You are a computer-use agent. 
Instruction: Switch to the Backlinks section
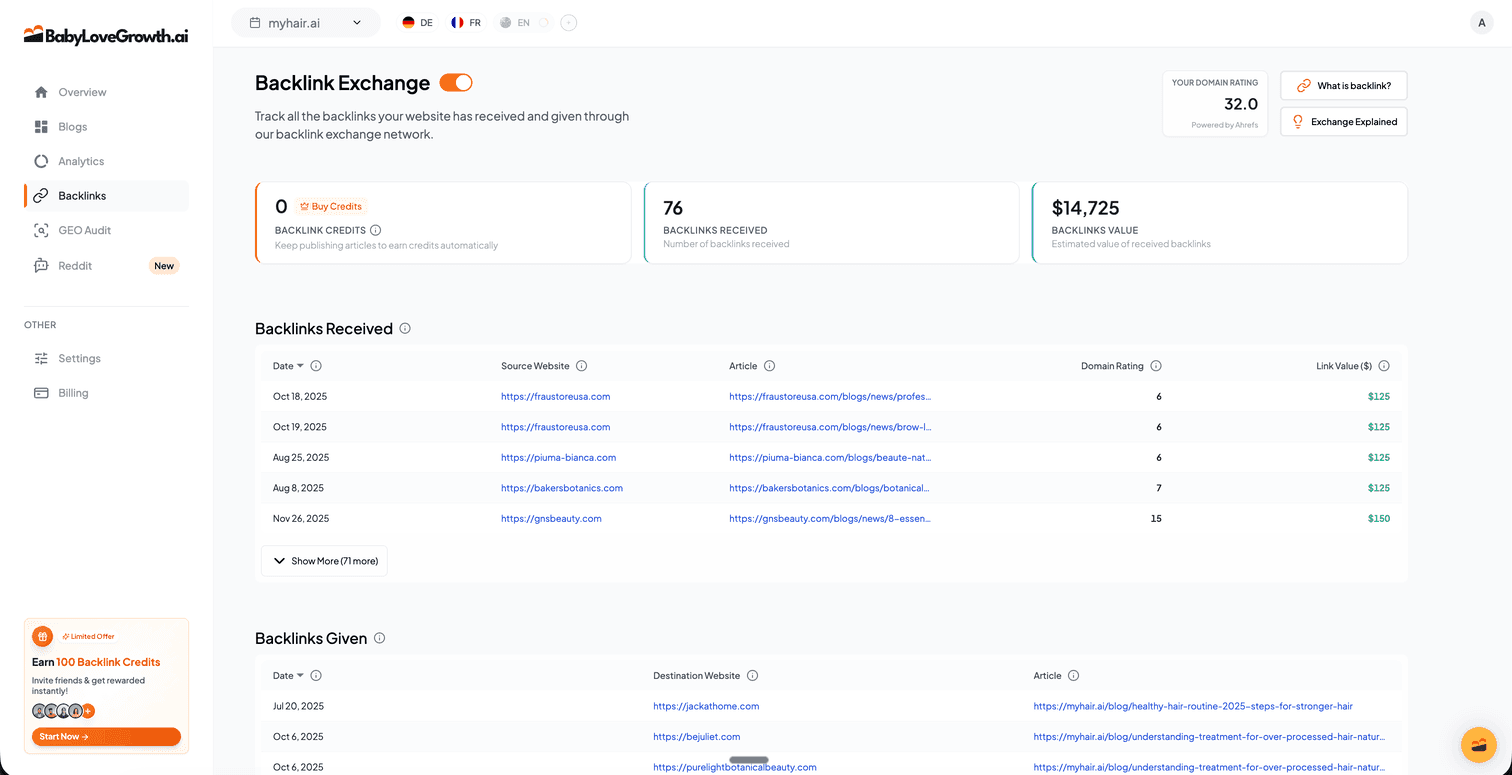tap(80, 195)
